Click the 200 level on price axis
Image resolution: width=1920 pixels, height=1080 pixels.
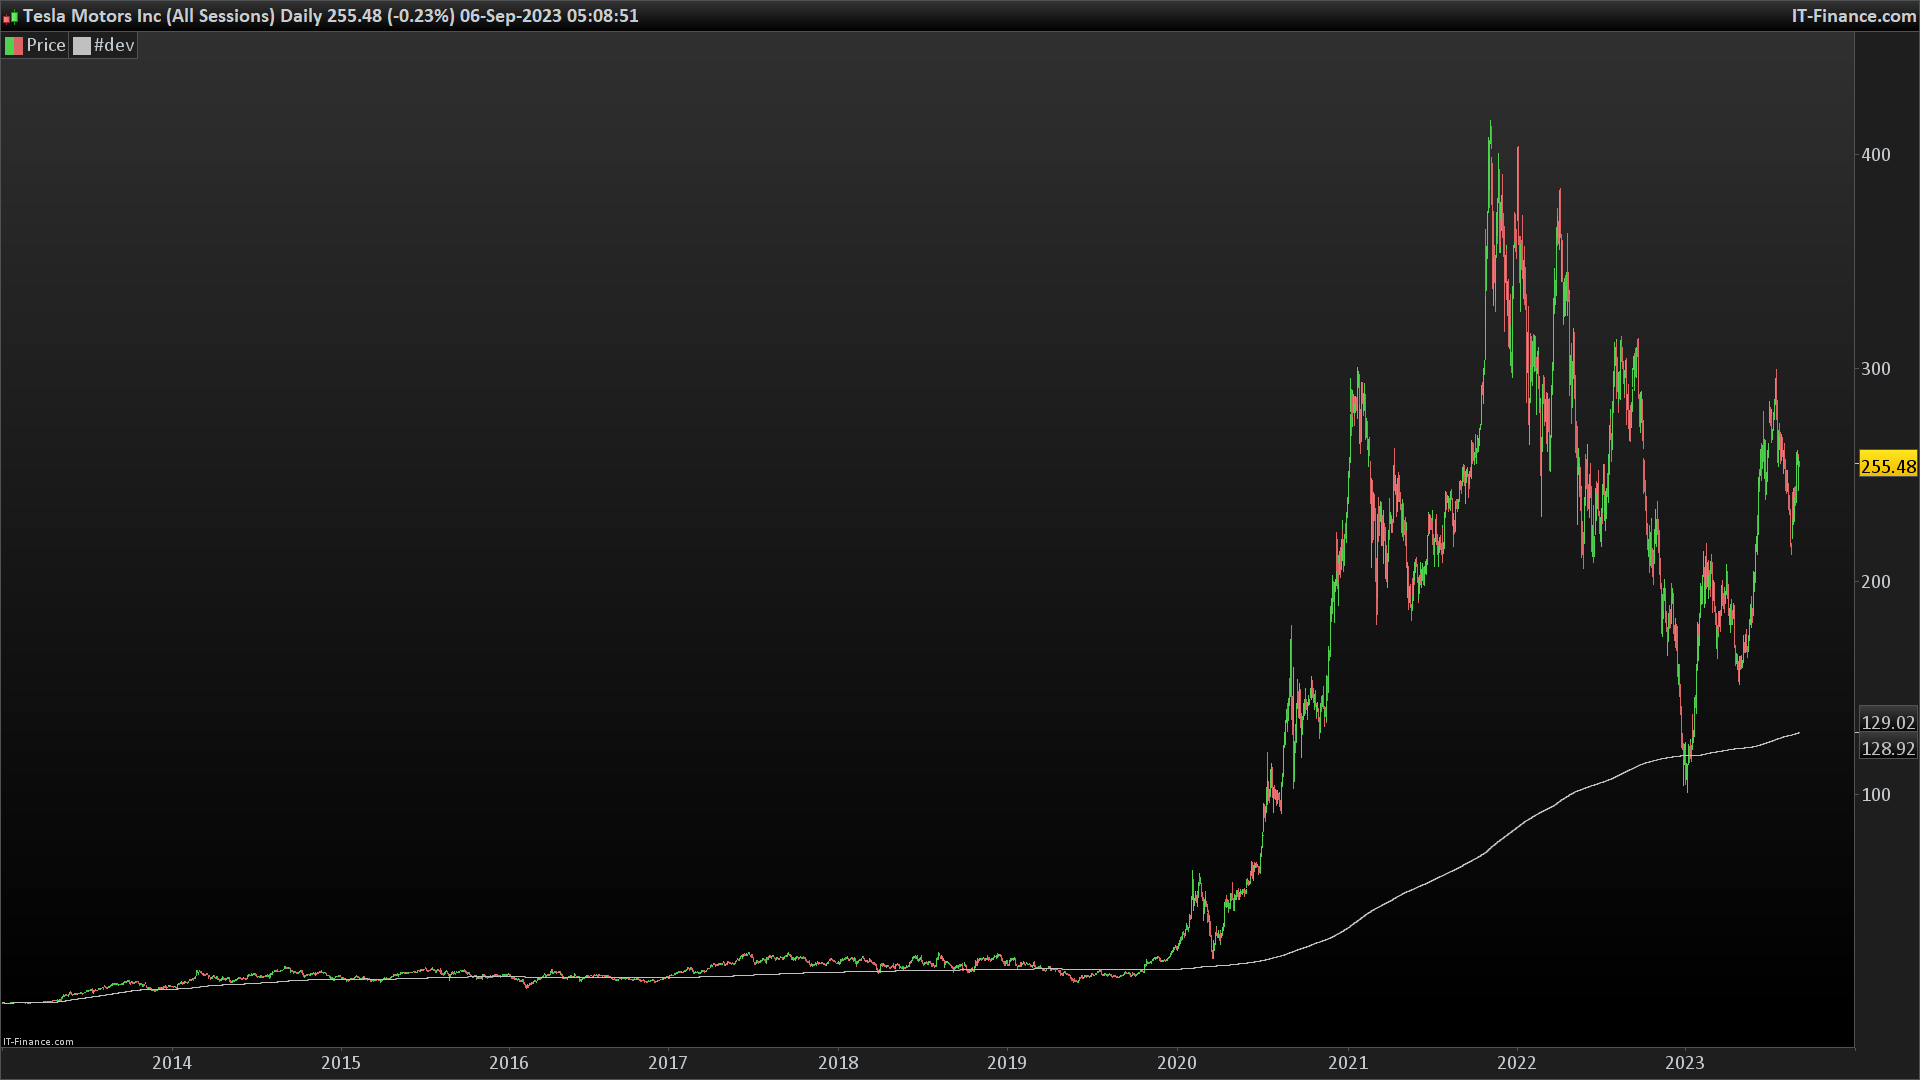[1875, 582]
